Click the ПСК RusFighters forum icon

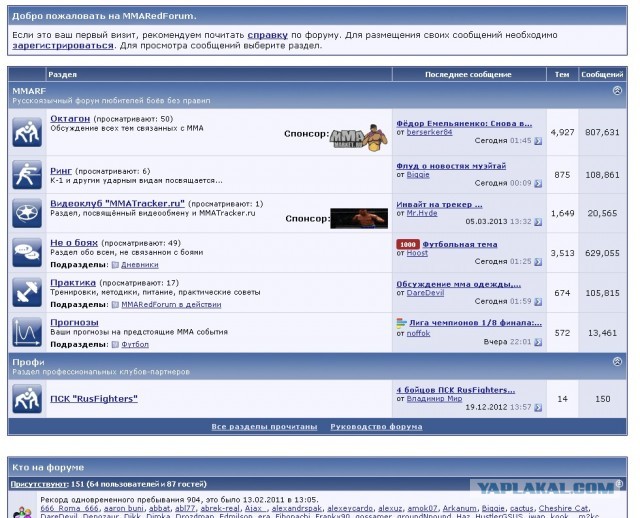pos(26,399)
